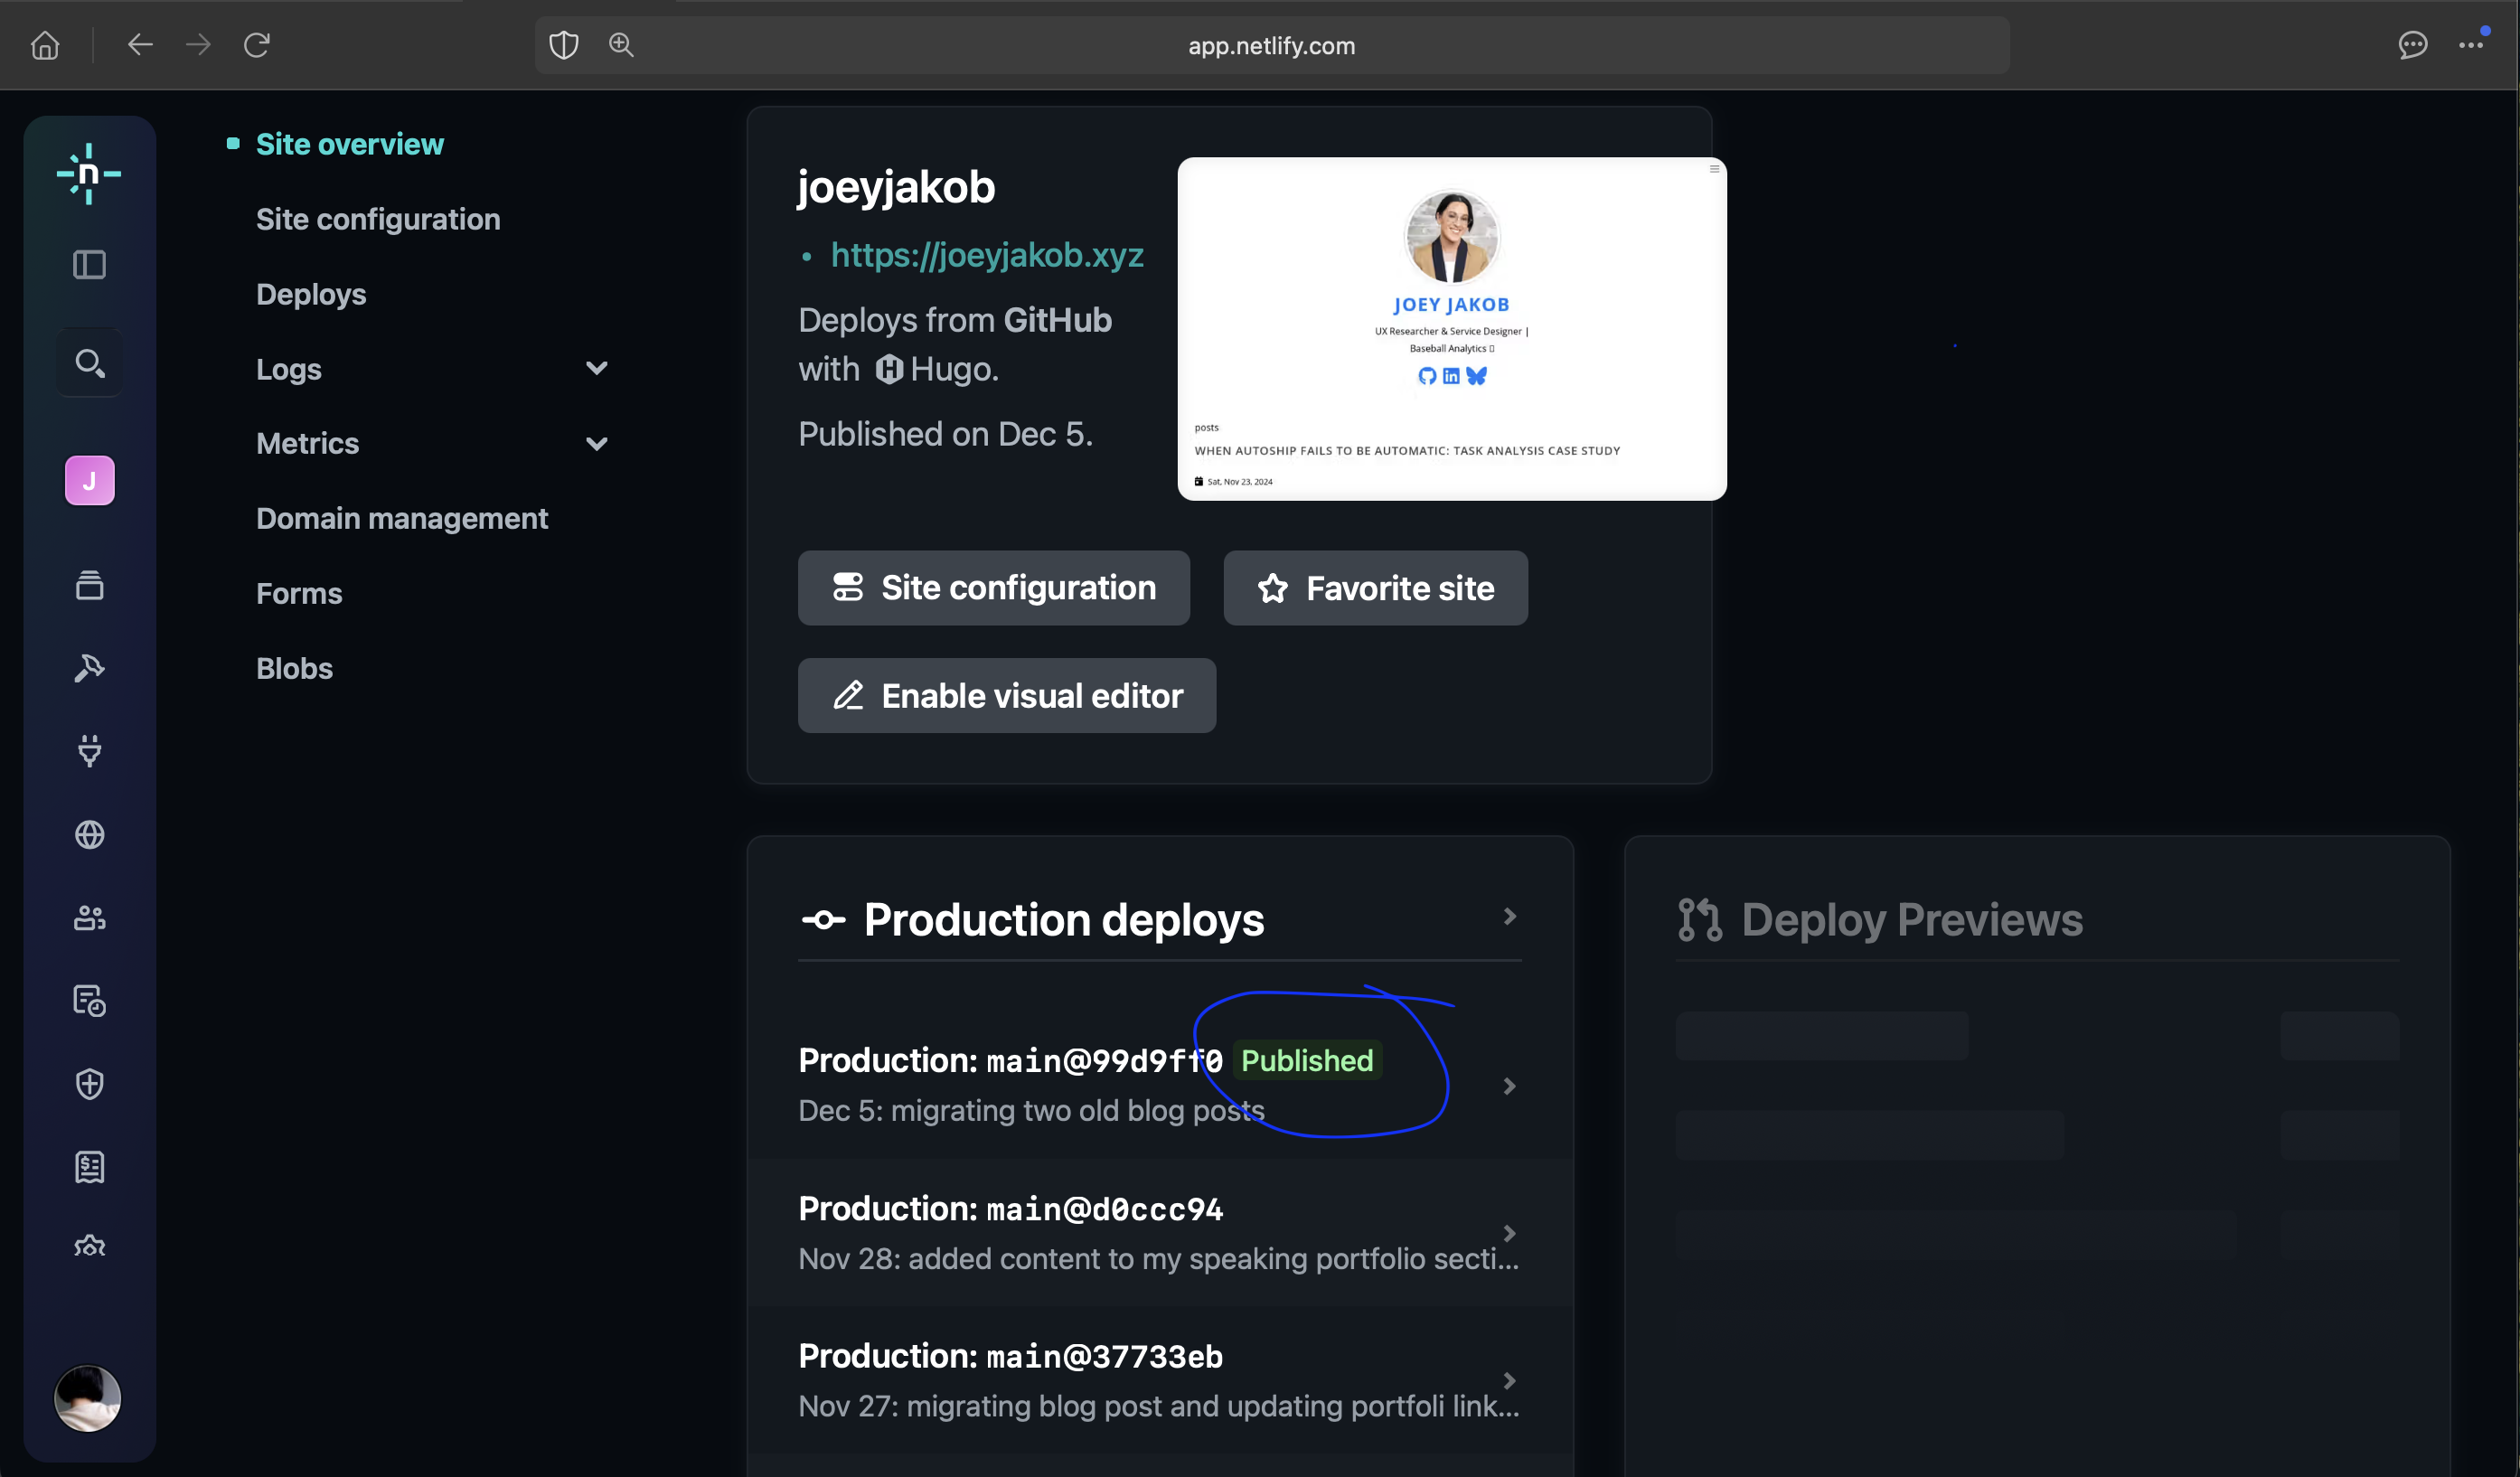The height and width of the screenshot is (1477, 2520).
Task: Click the pink J team avatar
Action: point(89,481)
